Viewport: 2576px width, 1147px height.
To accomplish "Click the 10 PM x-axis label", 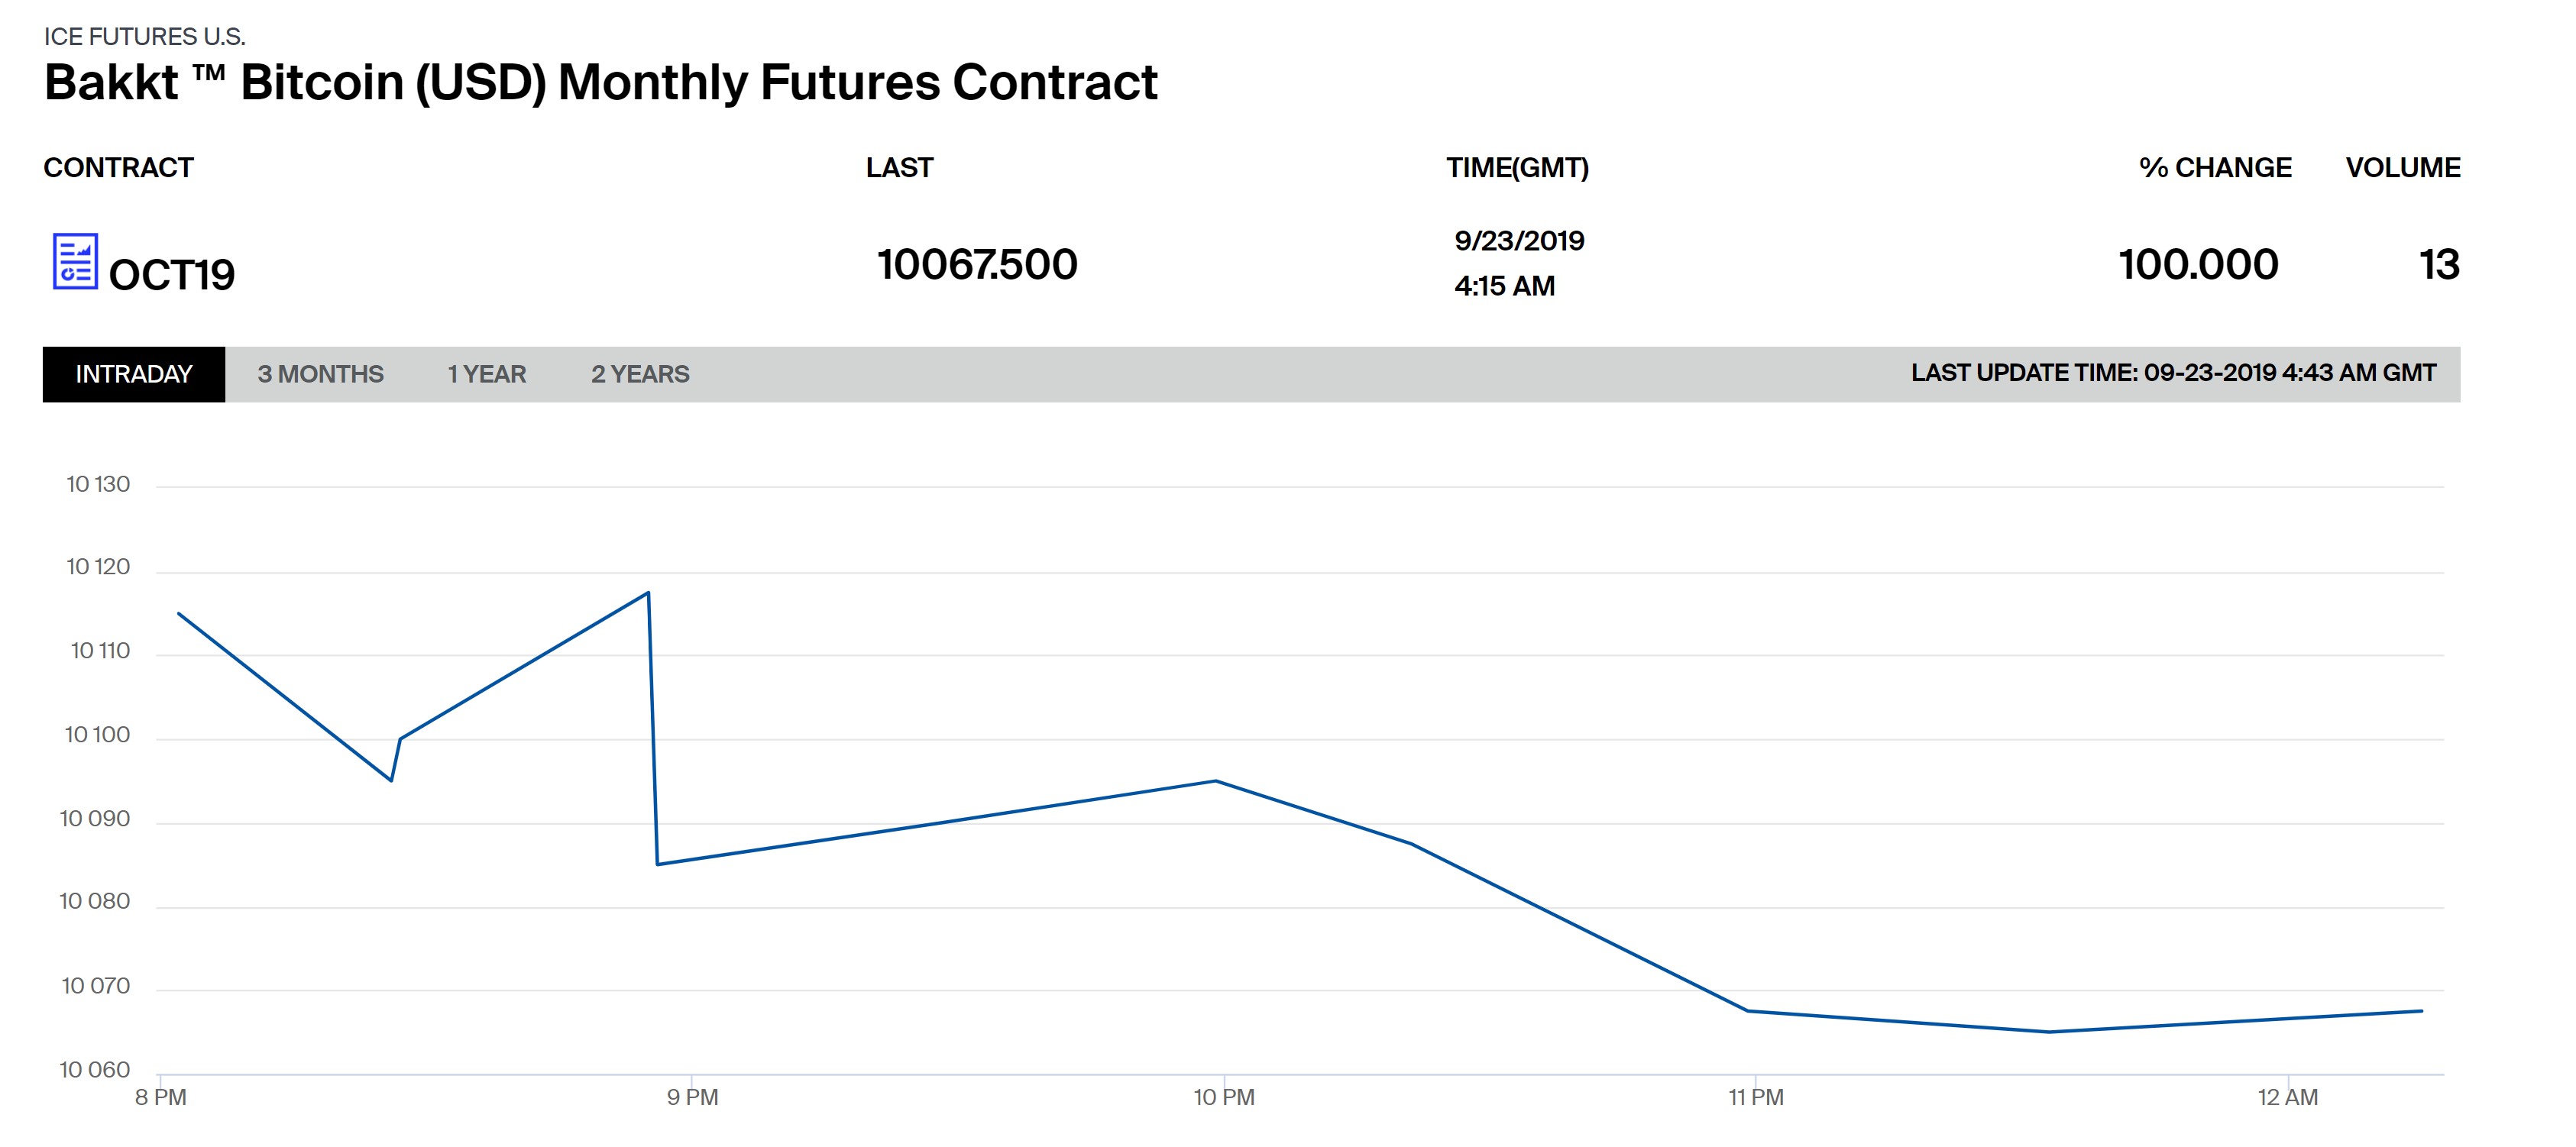I will pos(1223,1097).
